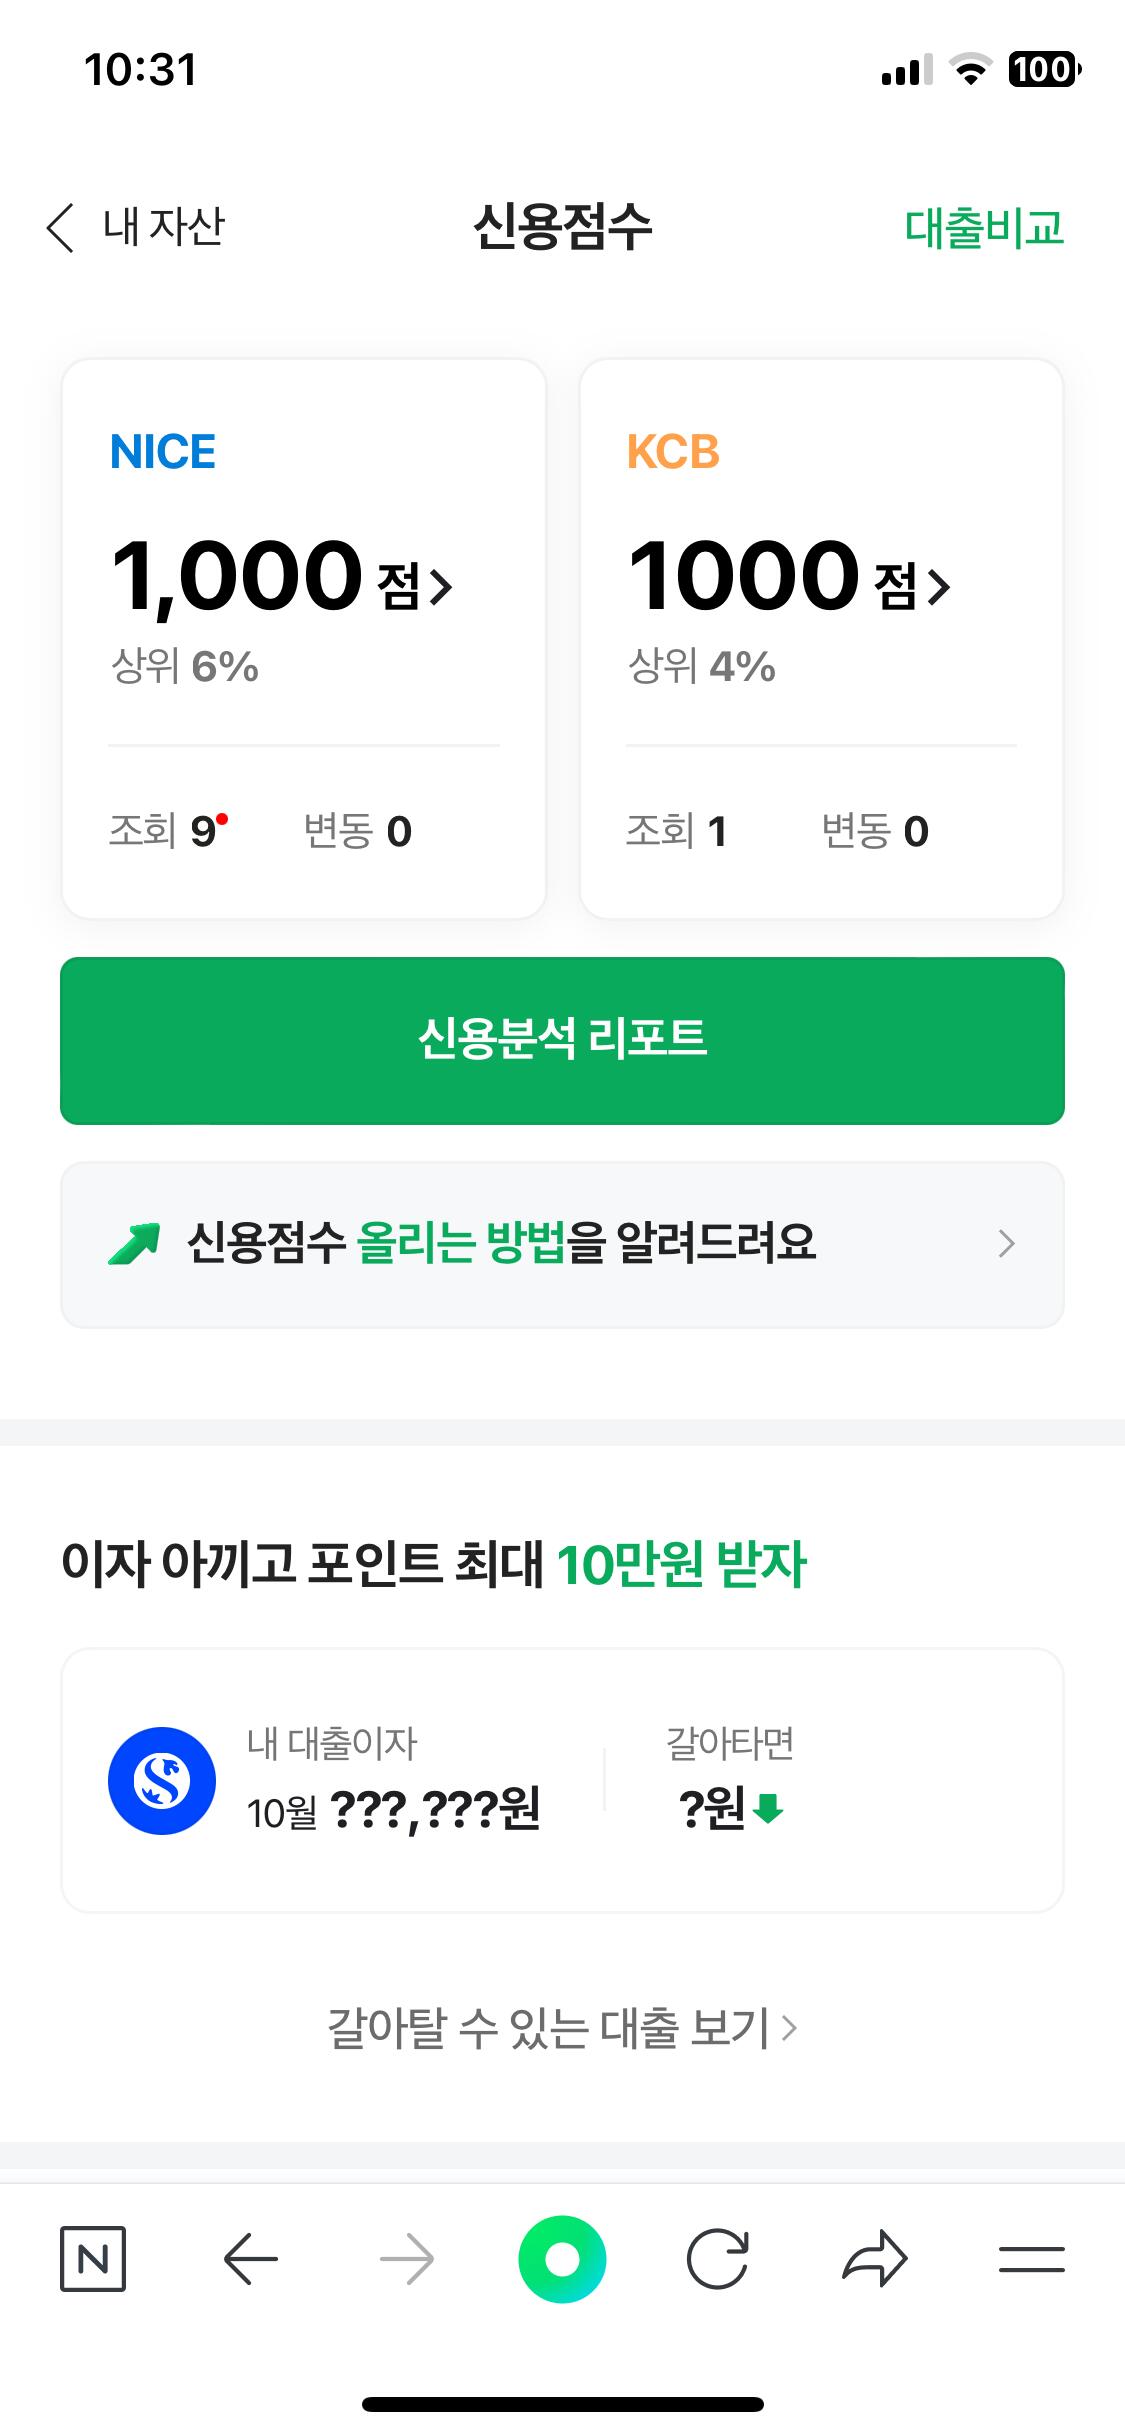
Task: Open NICE 1,000점 score details
Action: [282, 577]
